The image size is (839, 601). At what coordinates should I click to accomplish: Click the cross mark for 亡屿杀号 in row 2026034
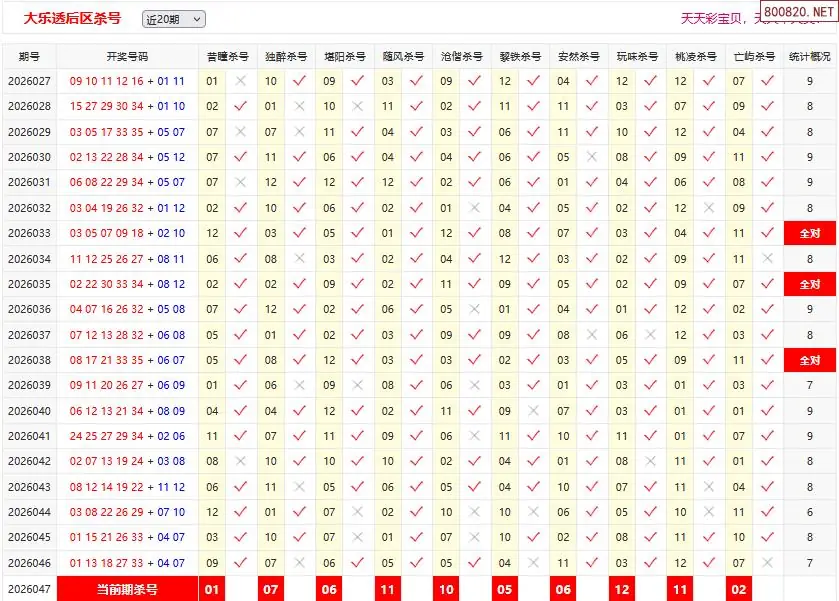pos(767,259)
